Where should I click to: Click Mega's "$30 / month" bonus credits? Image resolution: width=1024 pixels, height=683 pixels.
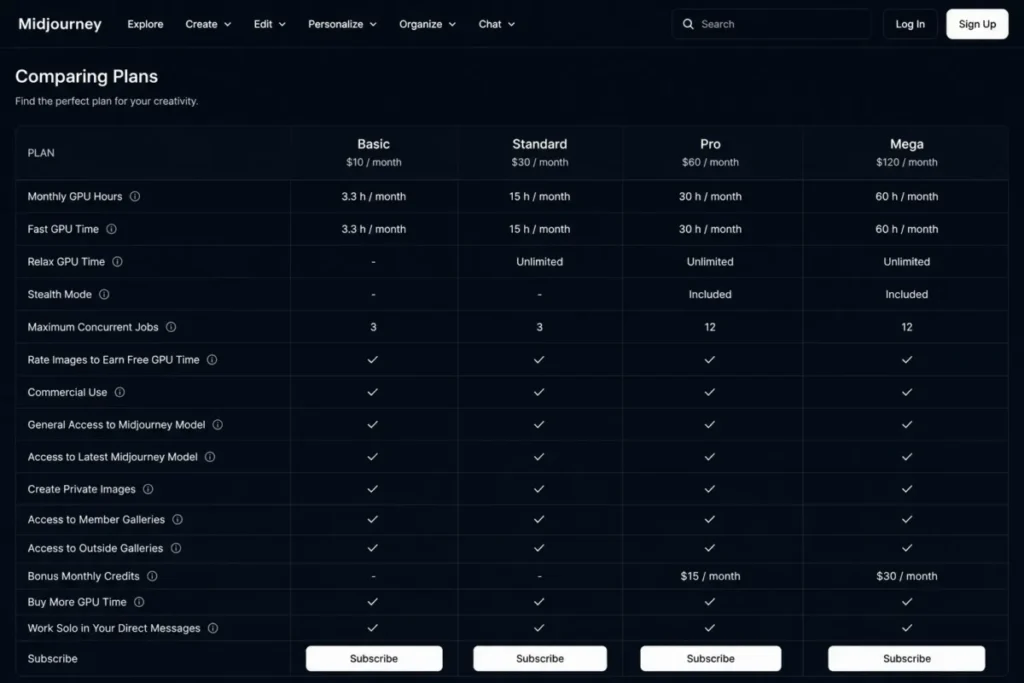(x=906, y=577)
